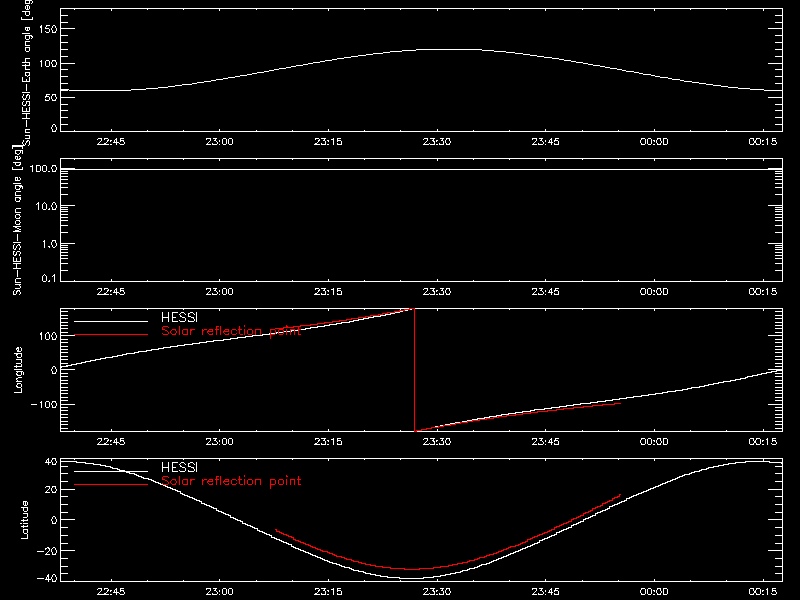The height and width of the screenshot is (600, 800).
Task: Click 23:15 tick under Latitude plot
Action: (328, 592)
